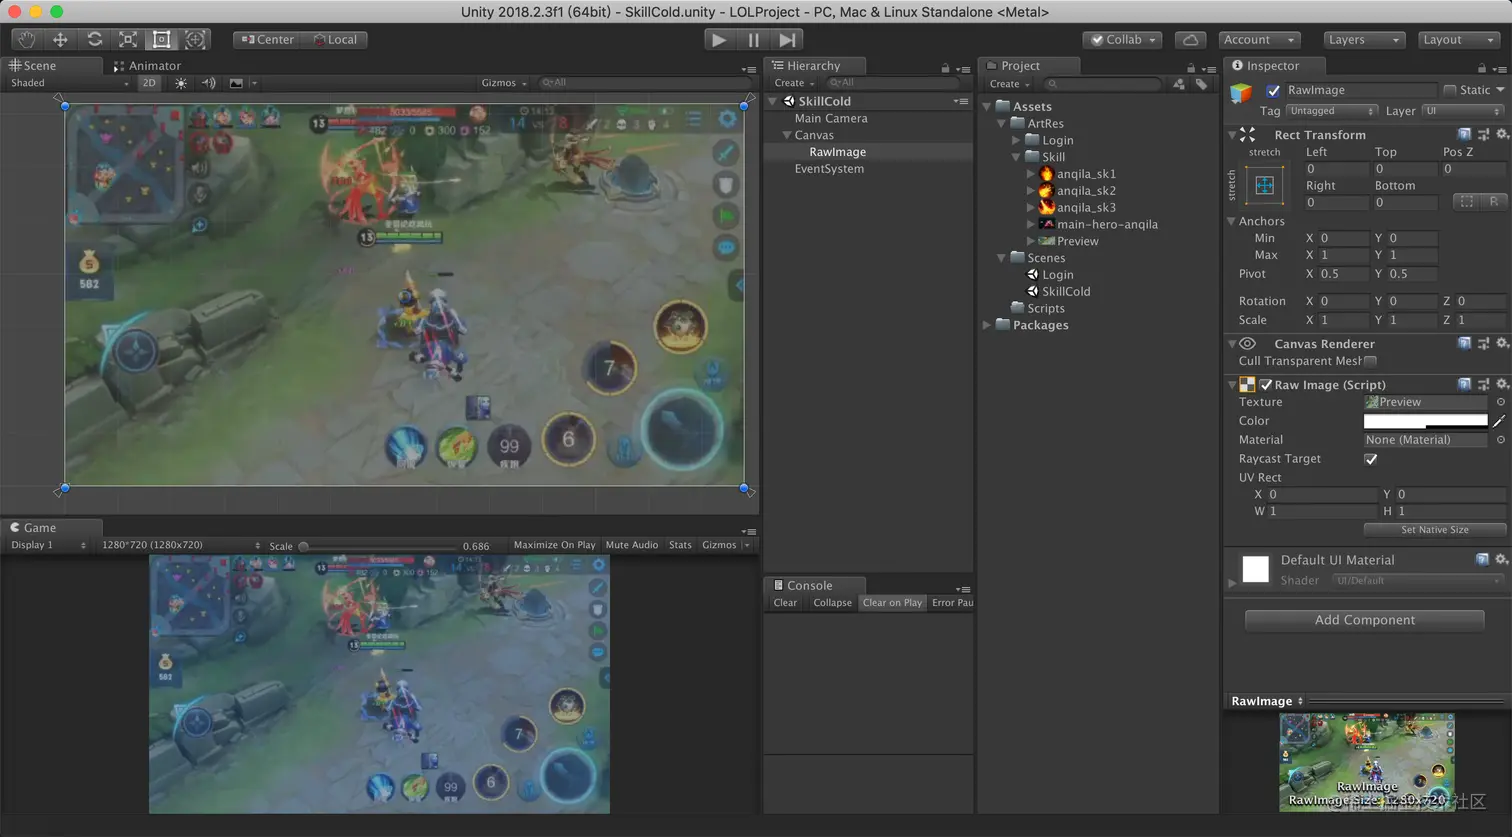Image resolution: width=1512 pixels, height=837 pixels.
Task: Toggle the 2D scene view mode
Action: coord(149,83)
